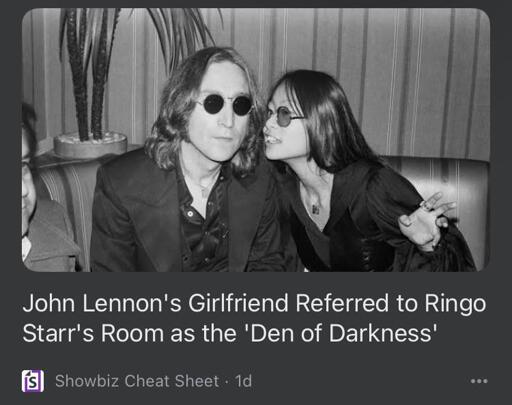Click the woman's tinted round glasses
This screenshot has height=405, width=512.
pos(283,117)
